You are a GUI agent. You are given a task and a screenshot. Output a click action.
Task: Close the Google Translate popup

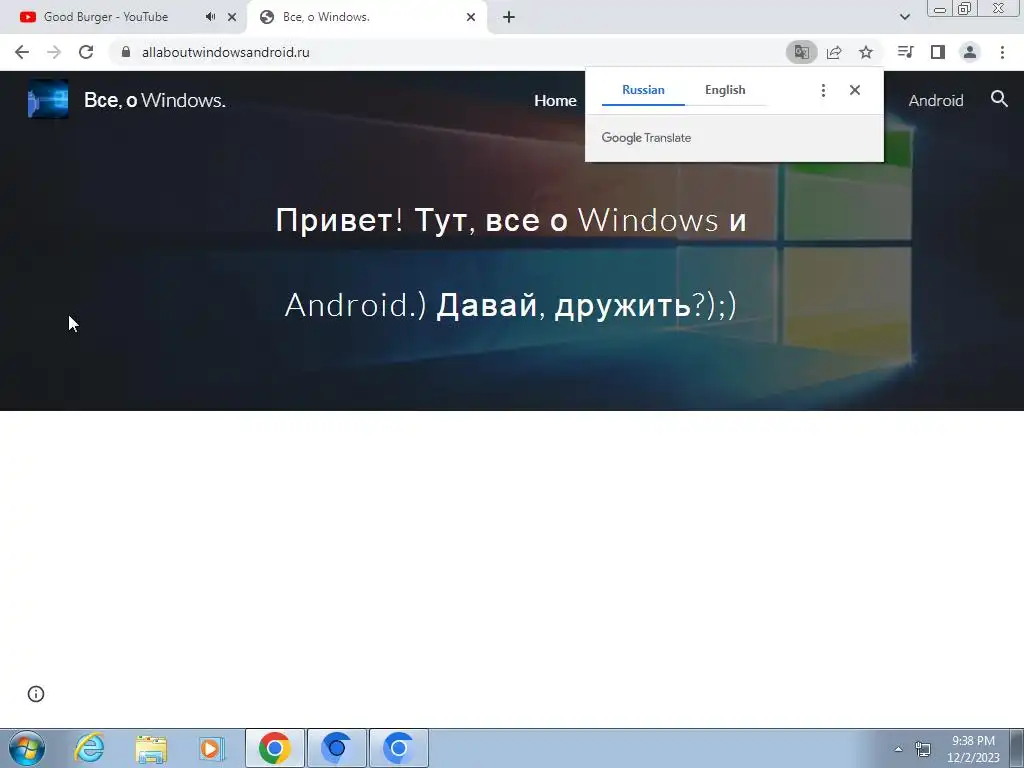[x=855, y=90]
